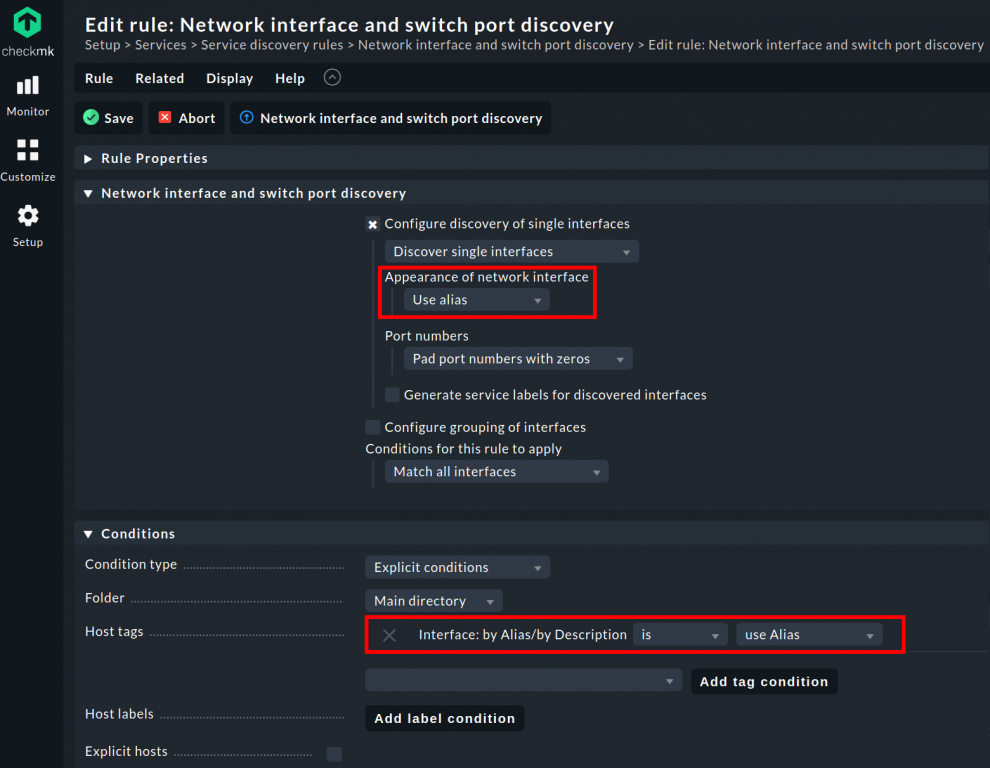Check Configure grouping of interfaces
Screen dimensions: 990x768
(372, 427)
